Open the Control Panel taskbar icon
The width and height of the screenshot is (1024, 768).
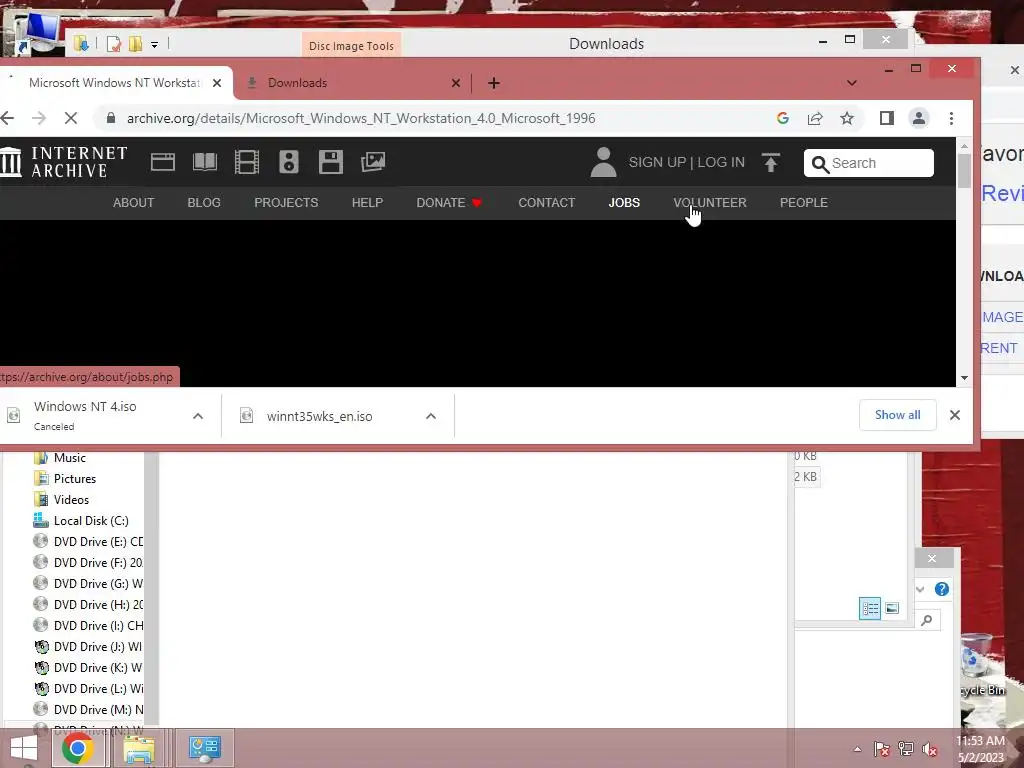pyautogui.click(x=204, y=748)
